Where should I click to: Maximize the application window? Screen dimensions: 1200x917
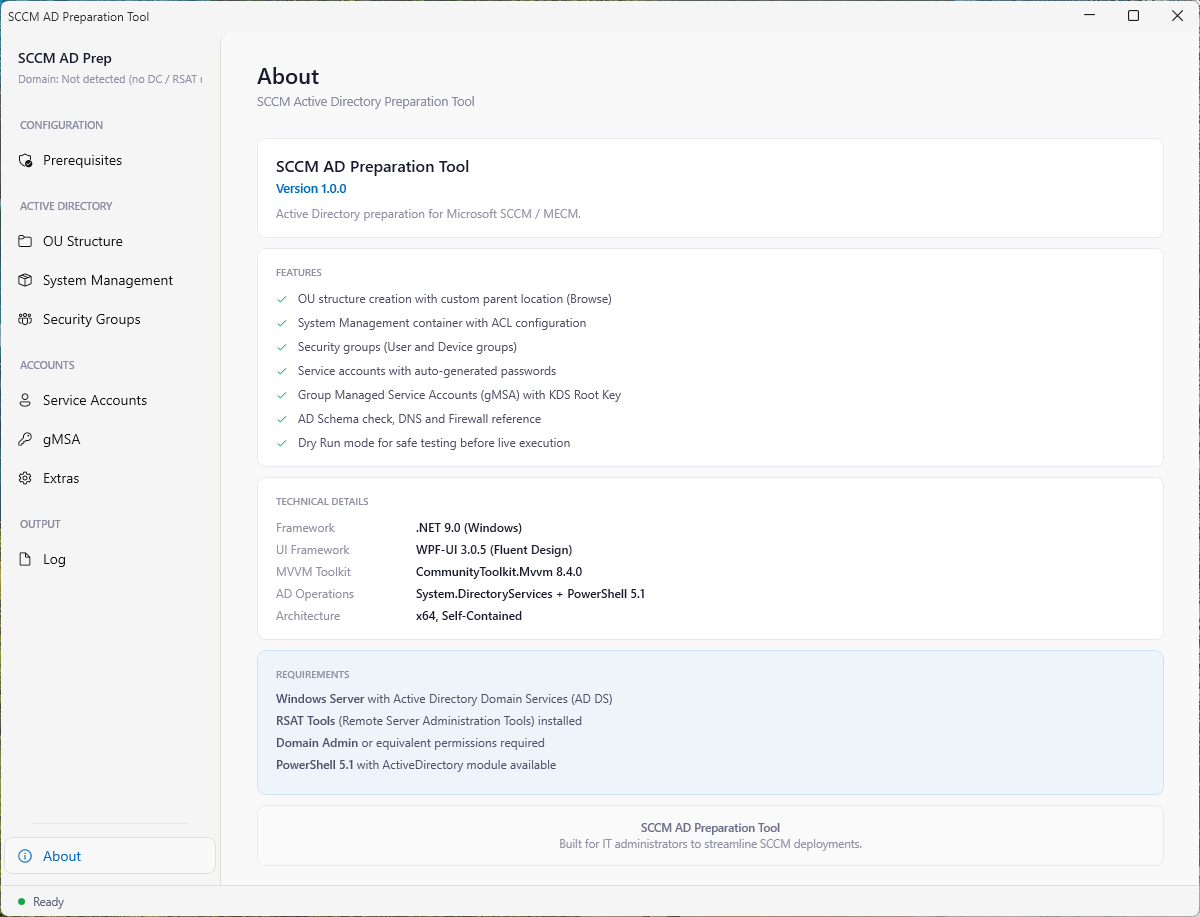pyautogui.click(x=1133, y=16)
